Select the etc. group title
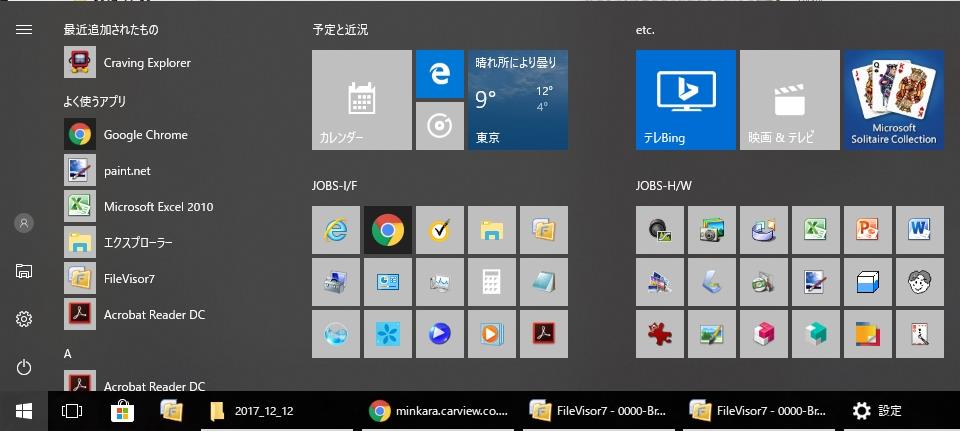960x431 pixels. click(x=645, y=30)
